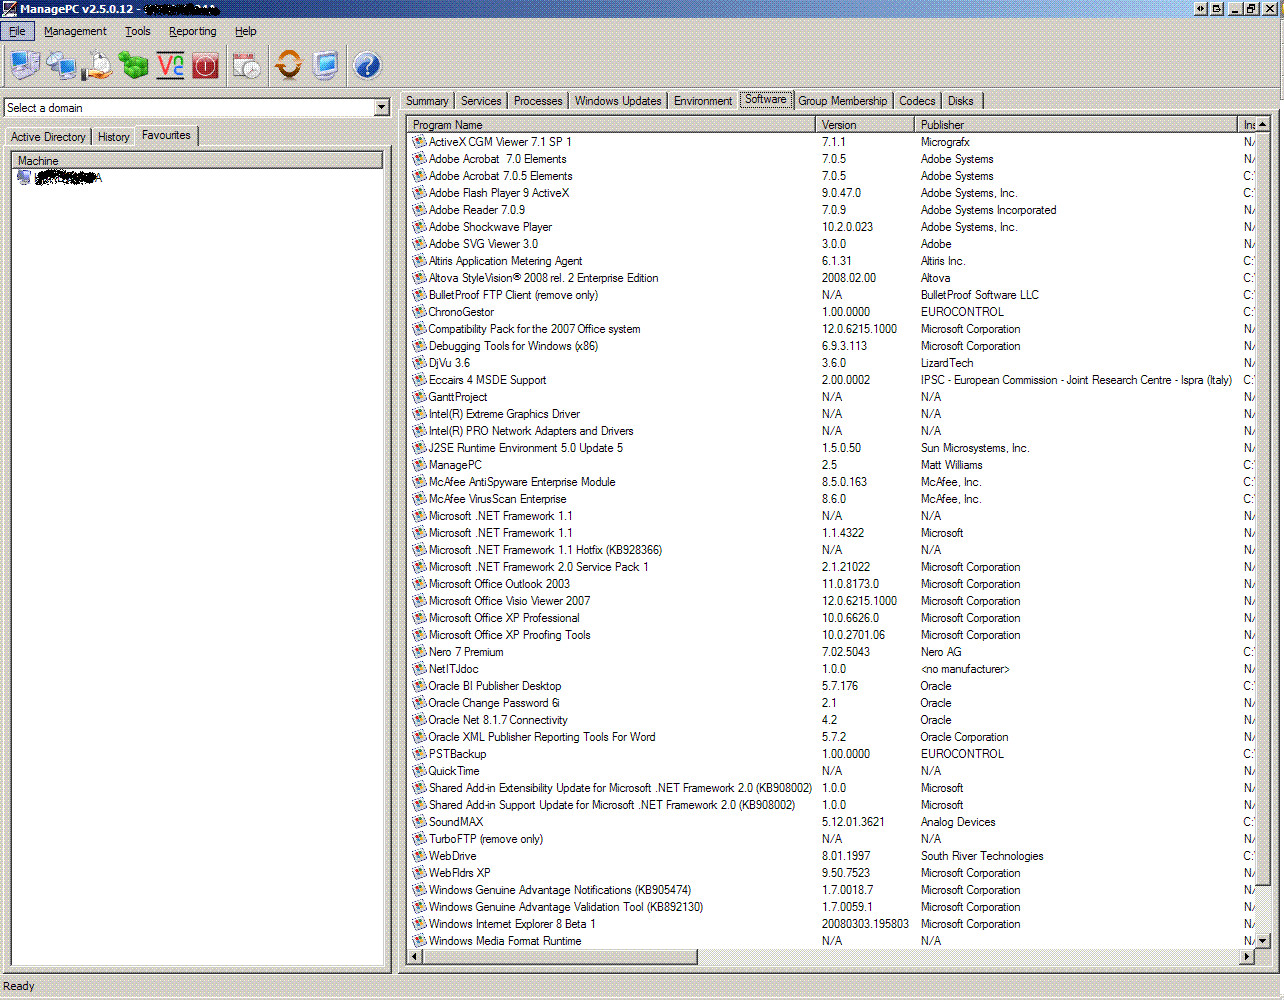Switch to the Summary tab

[x=427, y=101]
